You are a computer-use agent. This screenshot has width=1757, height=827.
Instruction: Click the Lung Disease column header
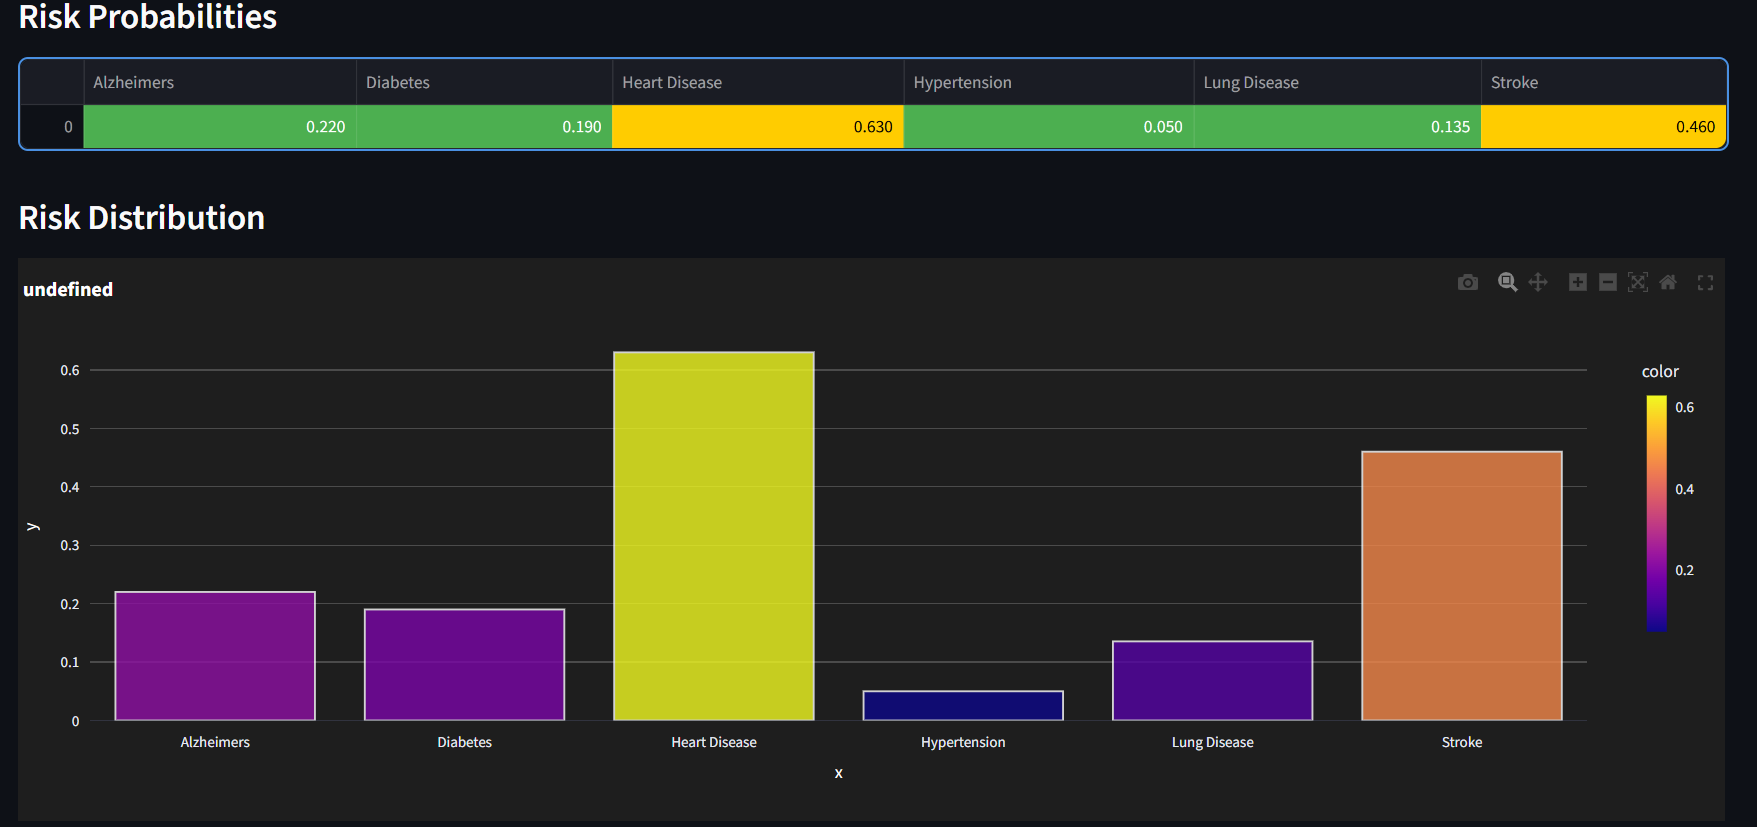point(1337,82)
